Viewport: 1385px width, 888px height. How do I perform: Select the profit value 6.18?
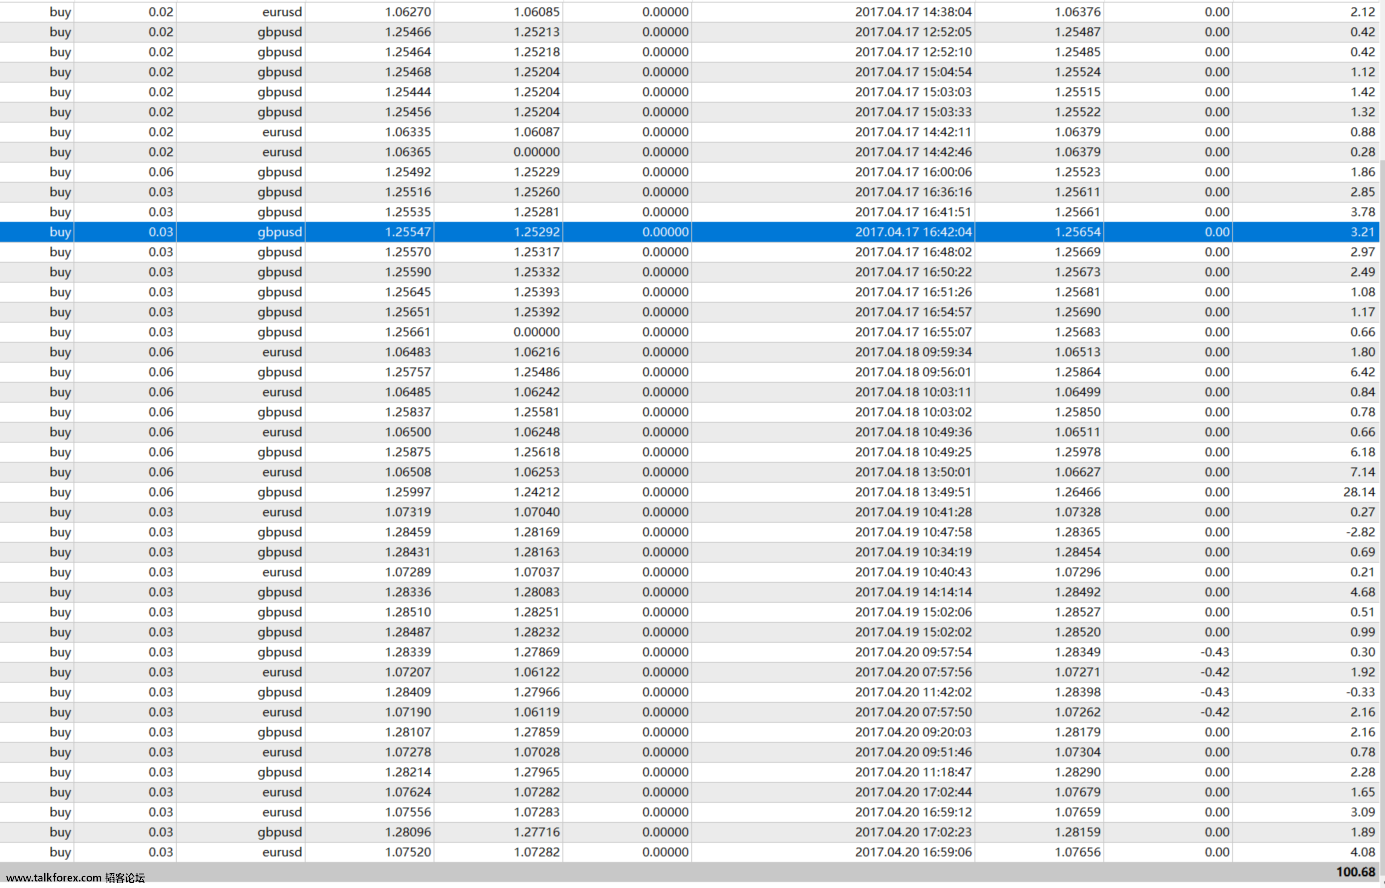[1362, 452]
